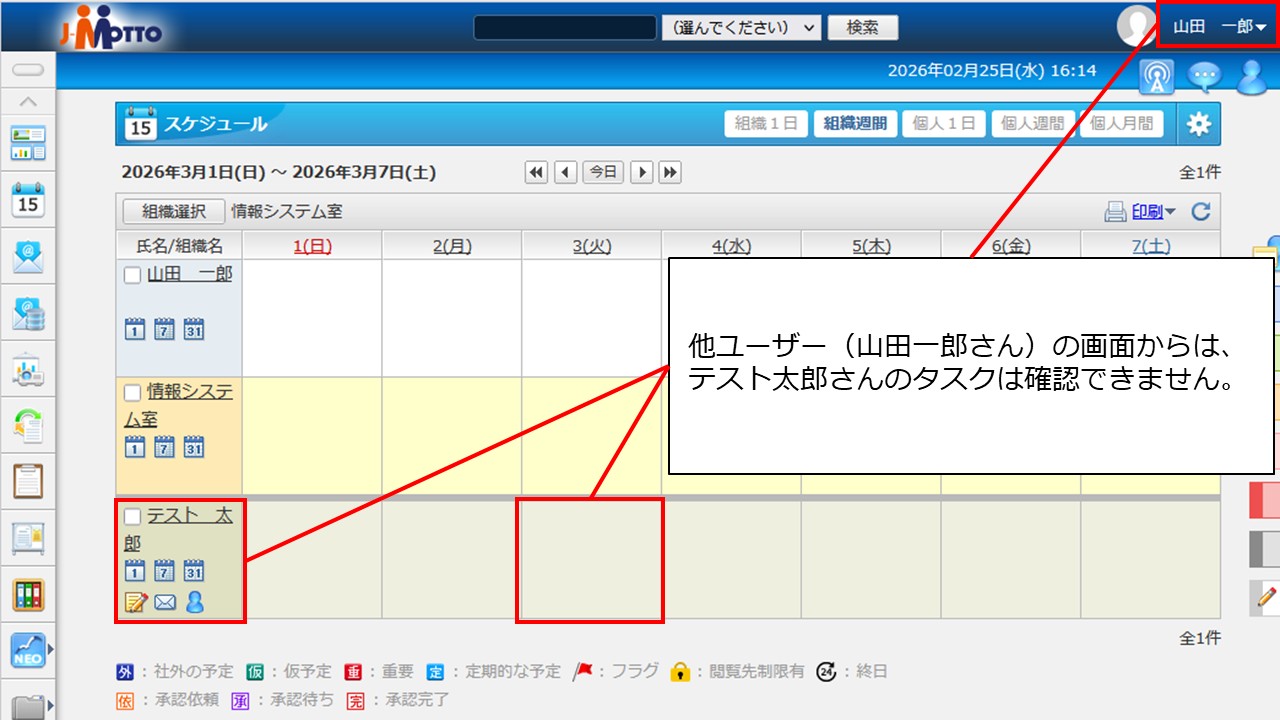Open the (選んでください) search category dropdown
This screenshot has width=1280, height=720.
point(741,27)
